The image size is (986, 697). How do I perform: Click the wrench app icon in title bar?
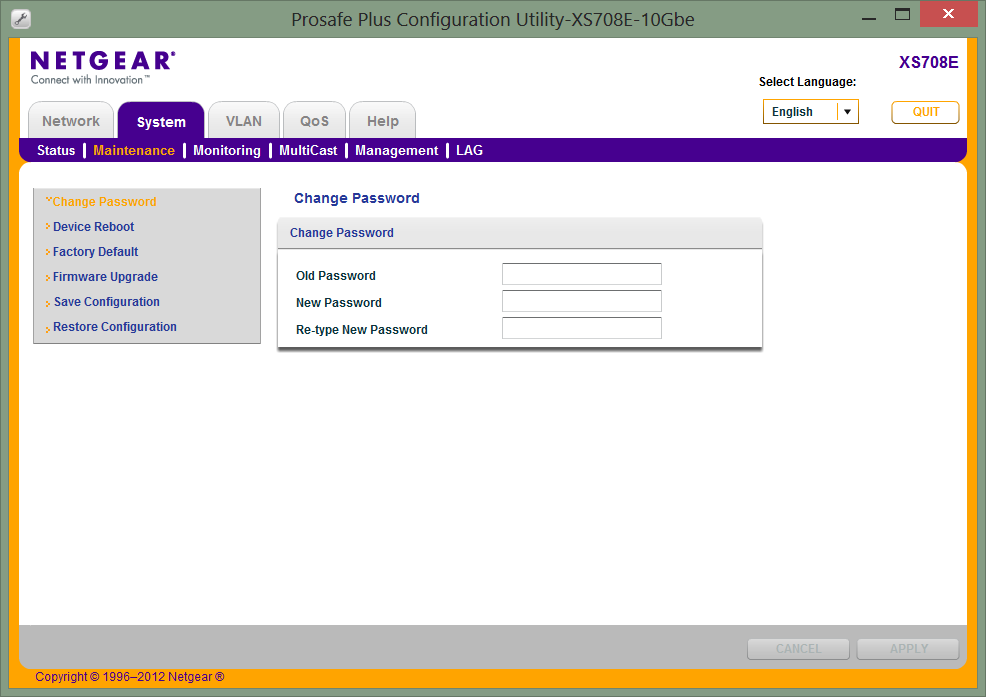[21, 19]
